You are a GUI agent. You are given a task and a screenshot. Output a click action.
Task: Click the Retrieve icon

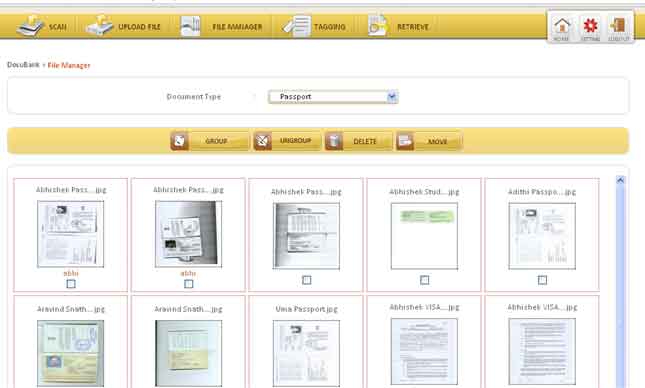[378, 26]
